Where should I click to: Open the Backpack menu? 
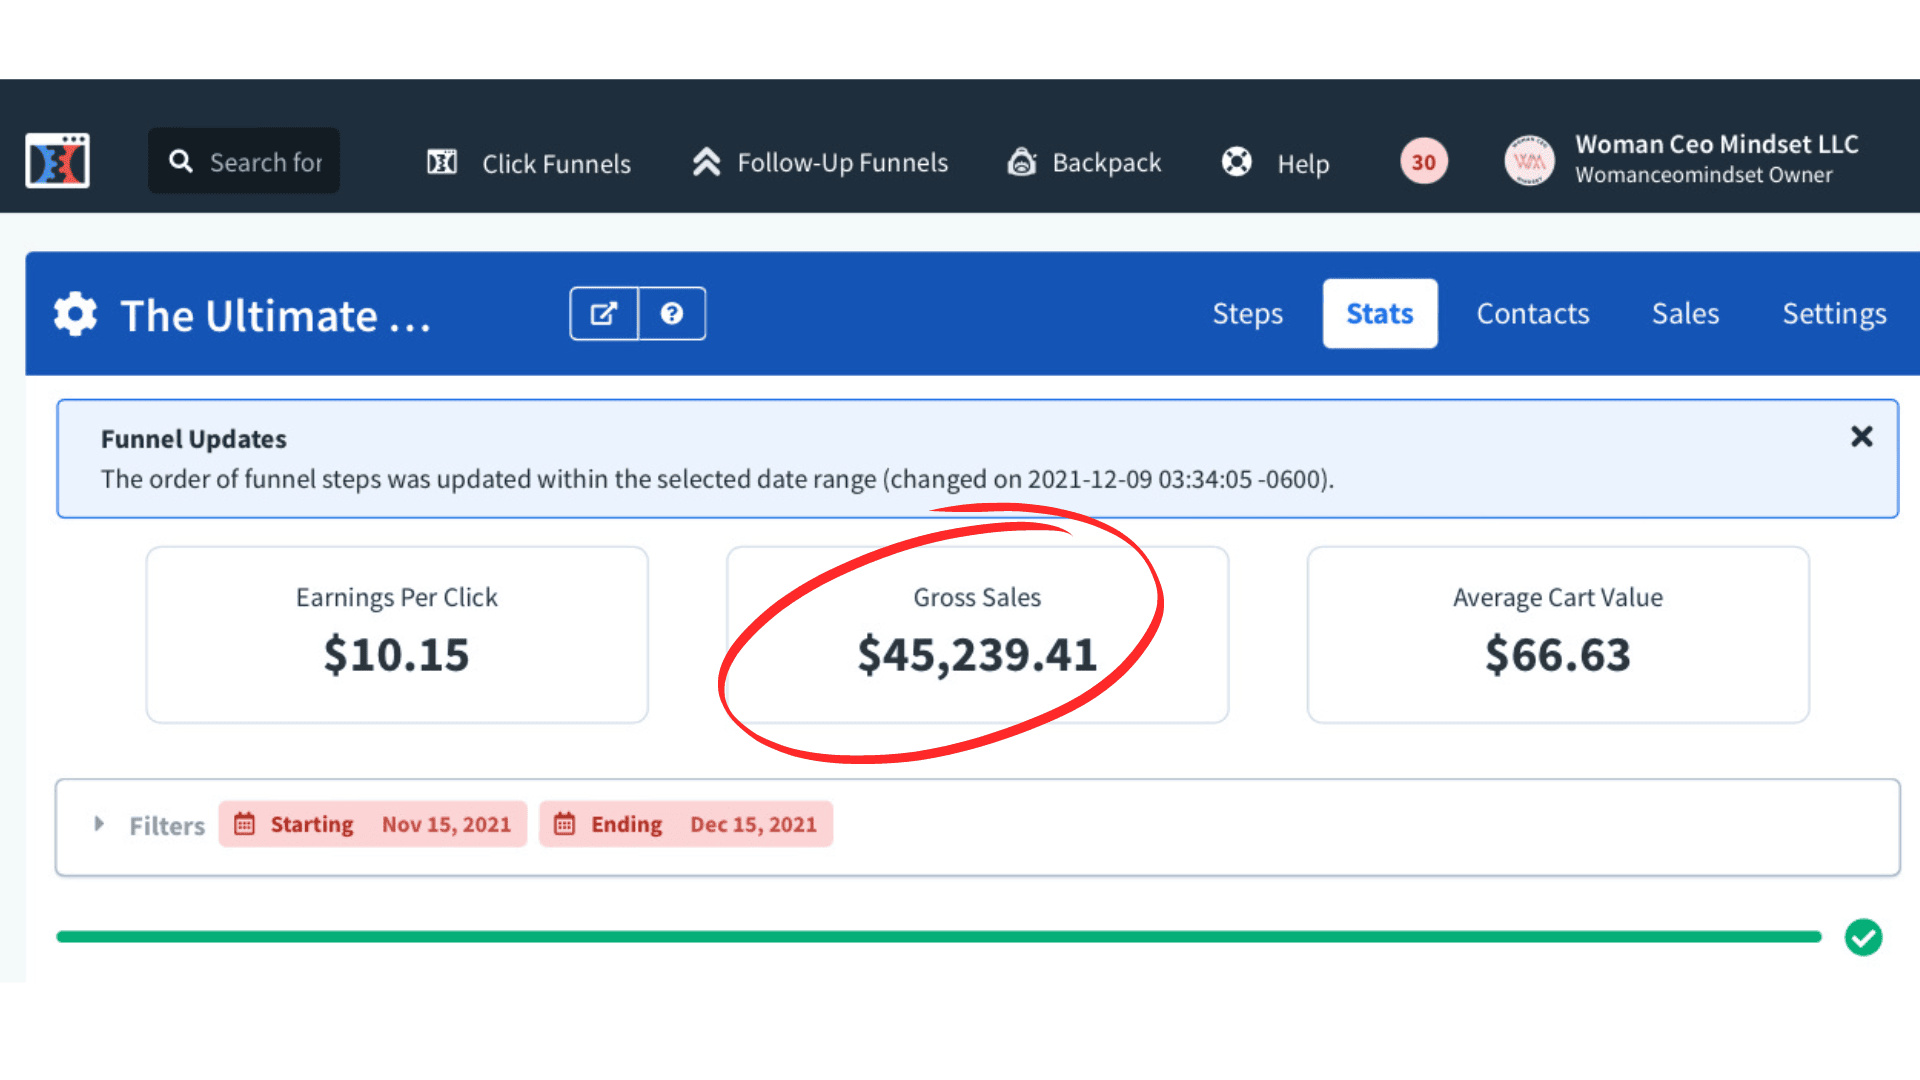1084,163
